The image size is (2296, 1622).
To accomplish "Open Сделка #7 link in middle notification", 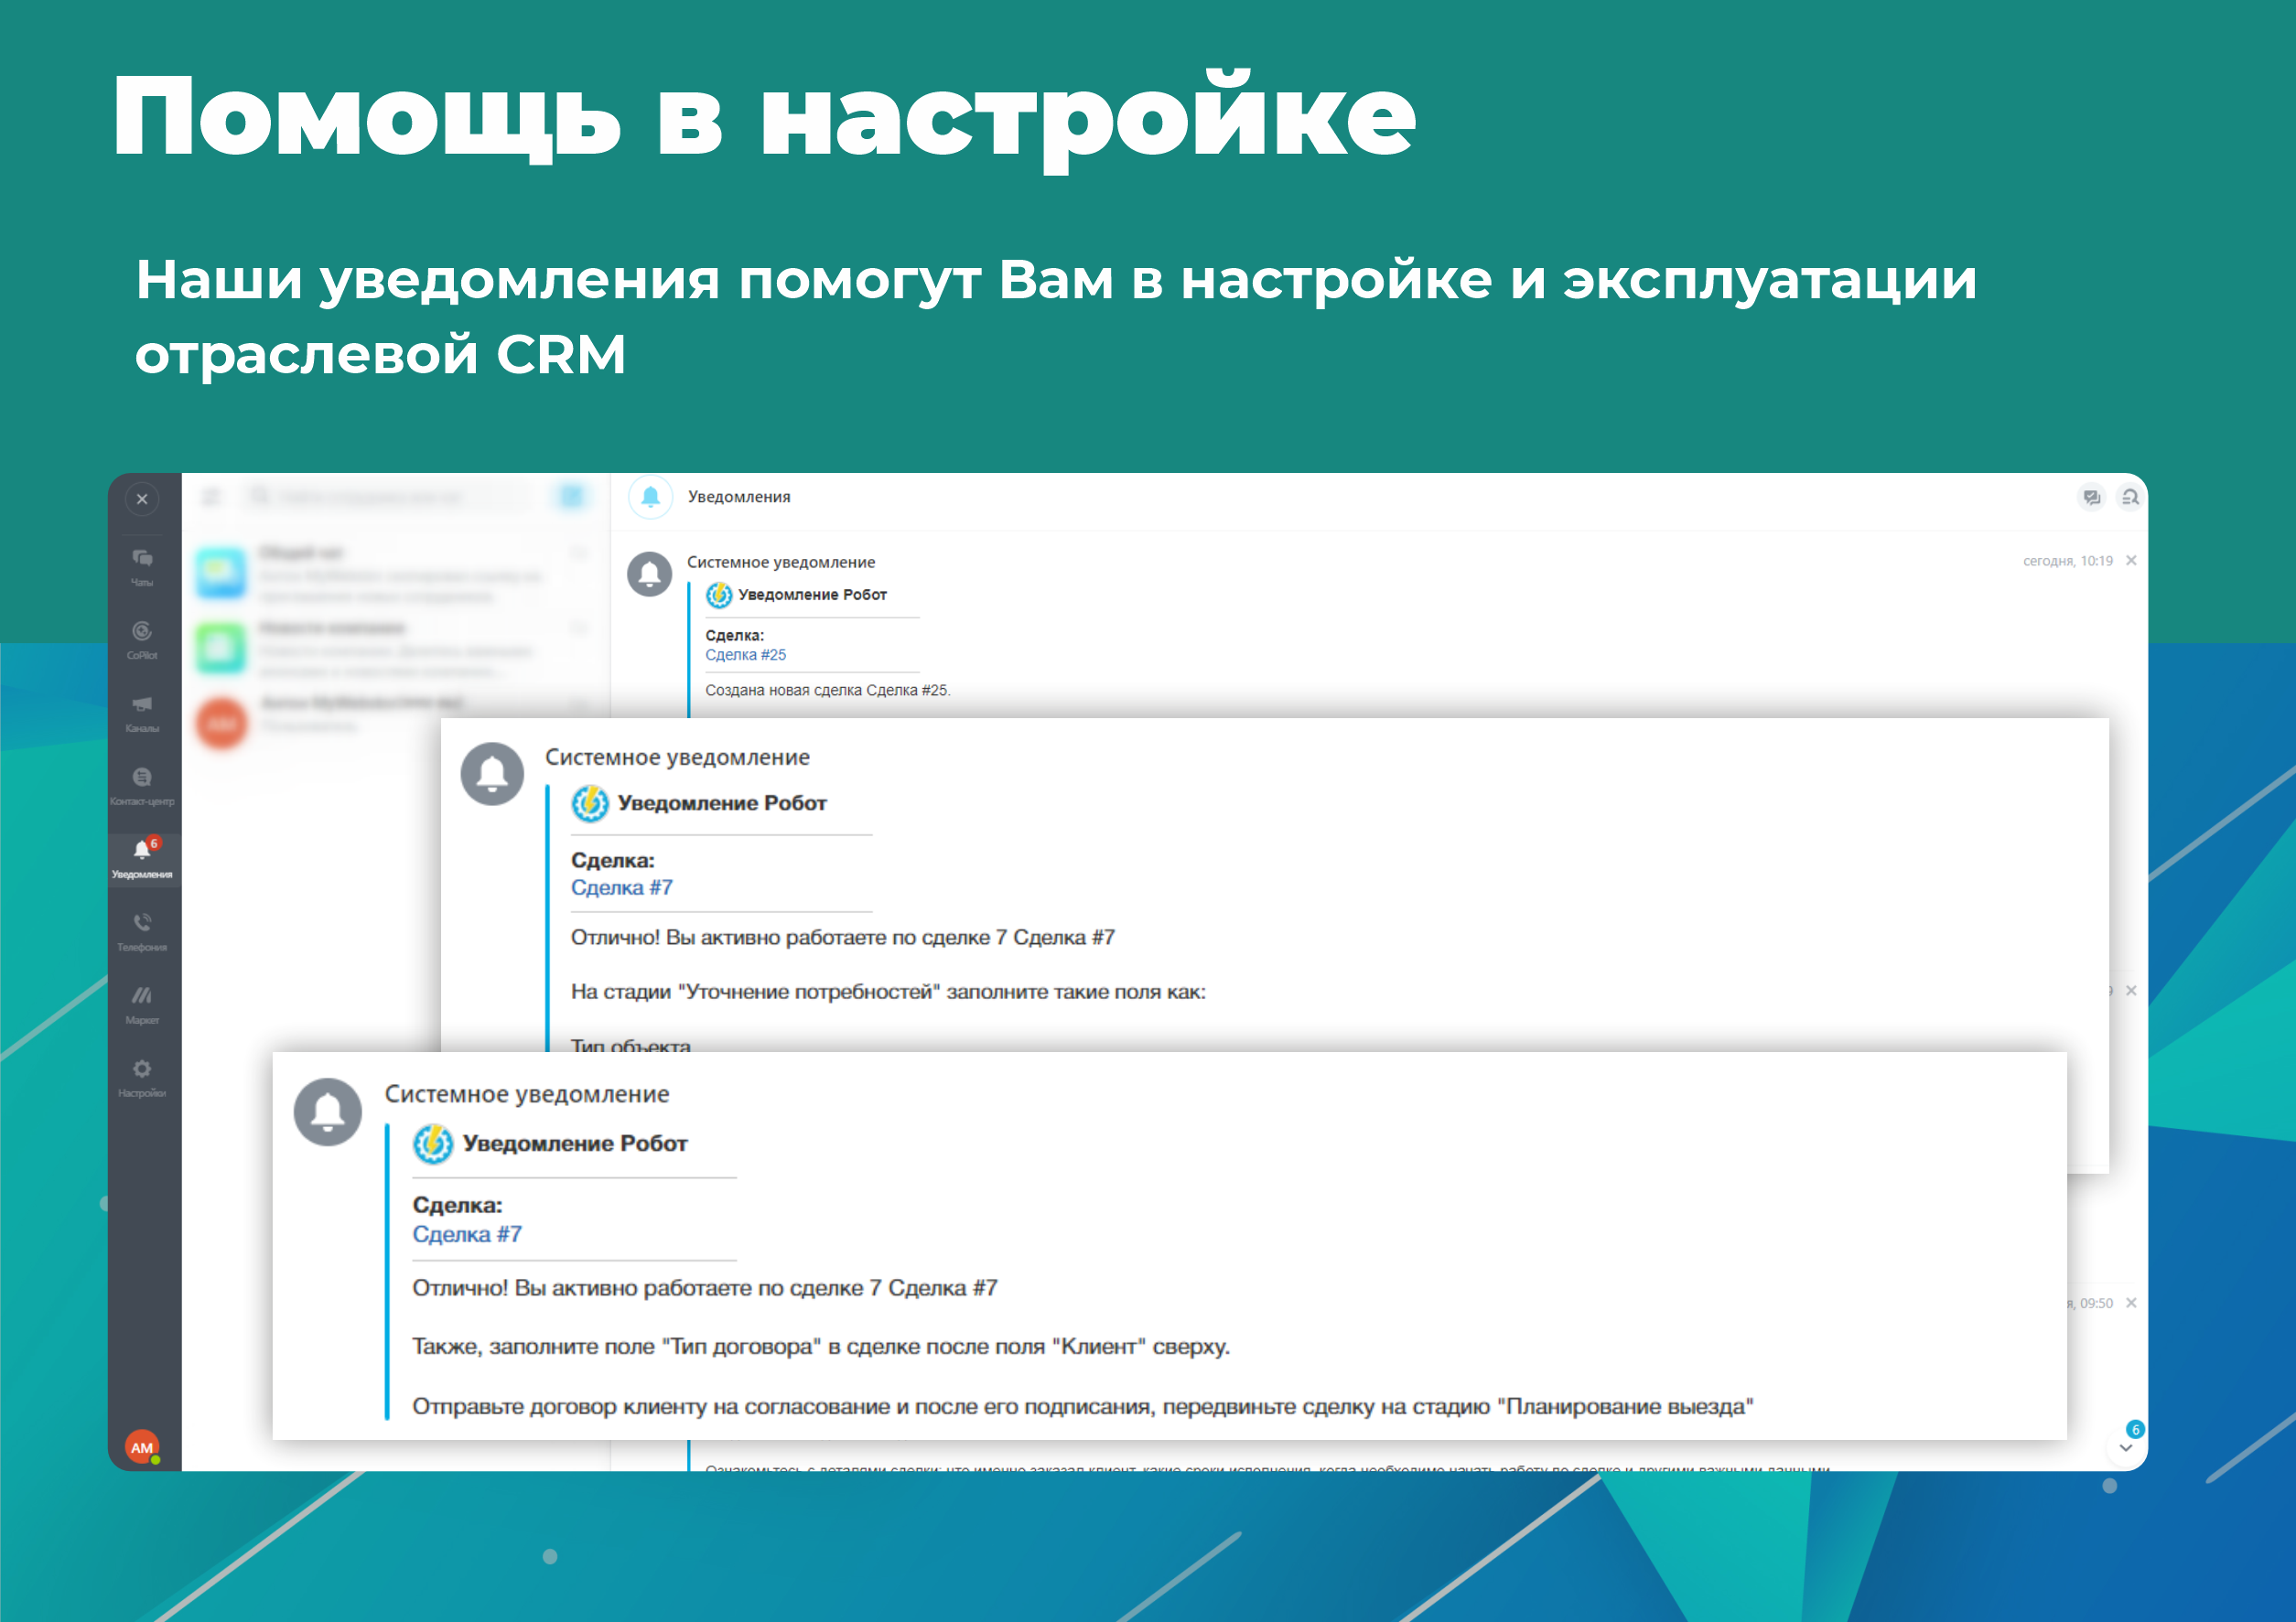I will click(621, 887).
